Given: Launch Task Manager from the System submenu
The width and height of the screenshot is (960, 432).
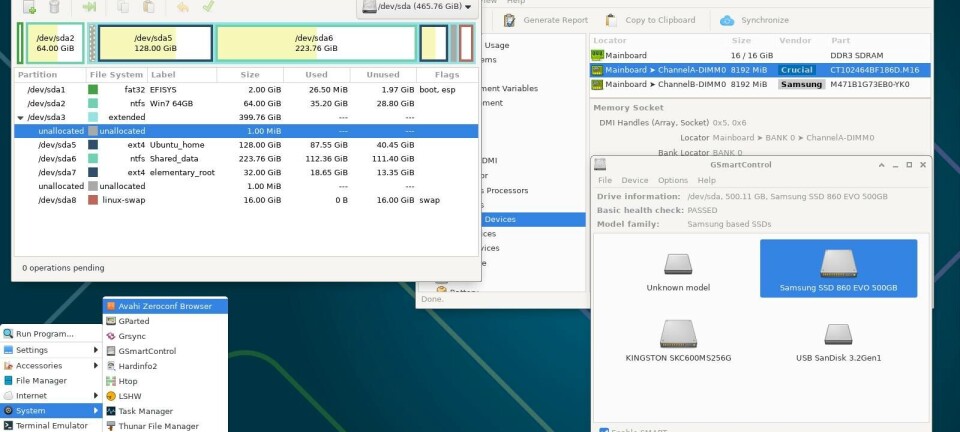Looking at the screenshot, I should tap(165, 411).
